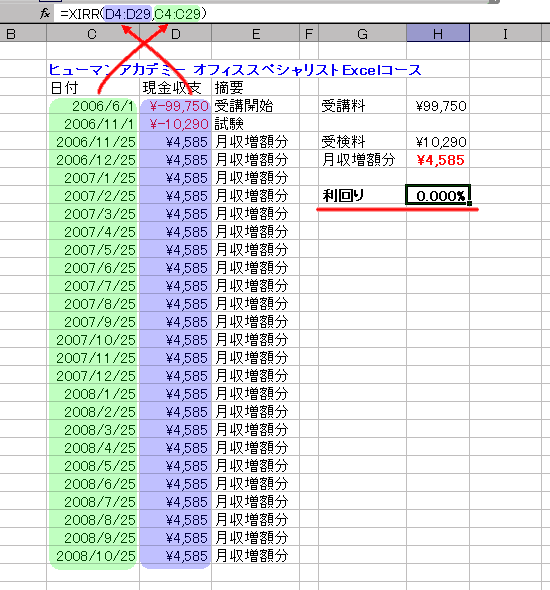Select column E header
The image size is (550, 590).
255,34
